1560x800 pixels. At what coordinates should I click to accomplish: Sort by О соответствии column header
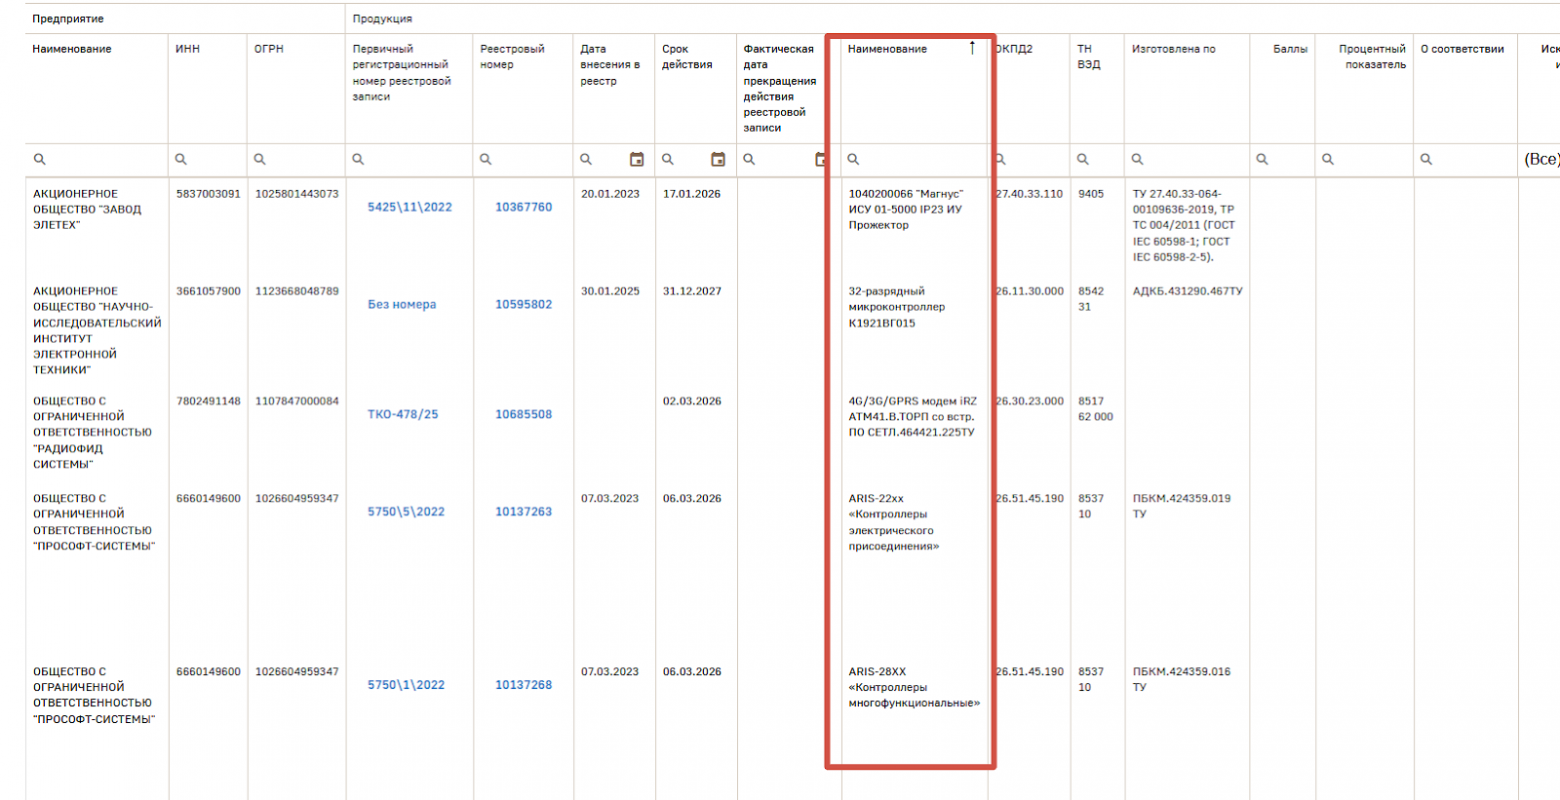1462,49
